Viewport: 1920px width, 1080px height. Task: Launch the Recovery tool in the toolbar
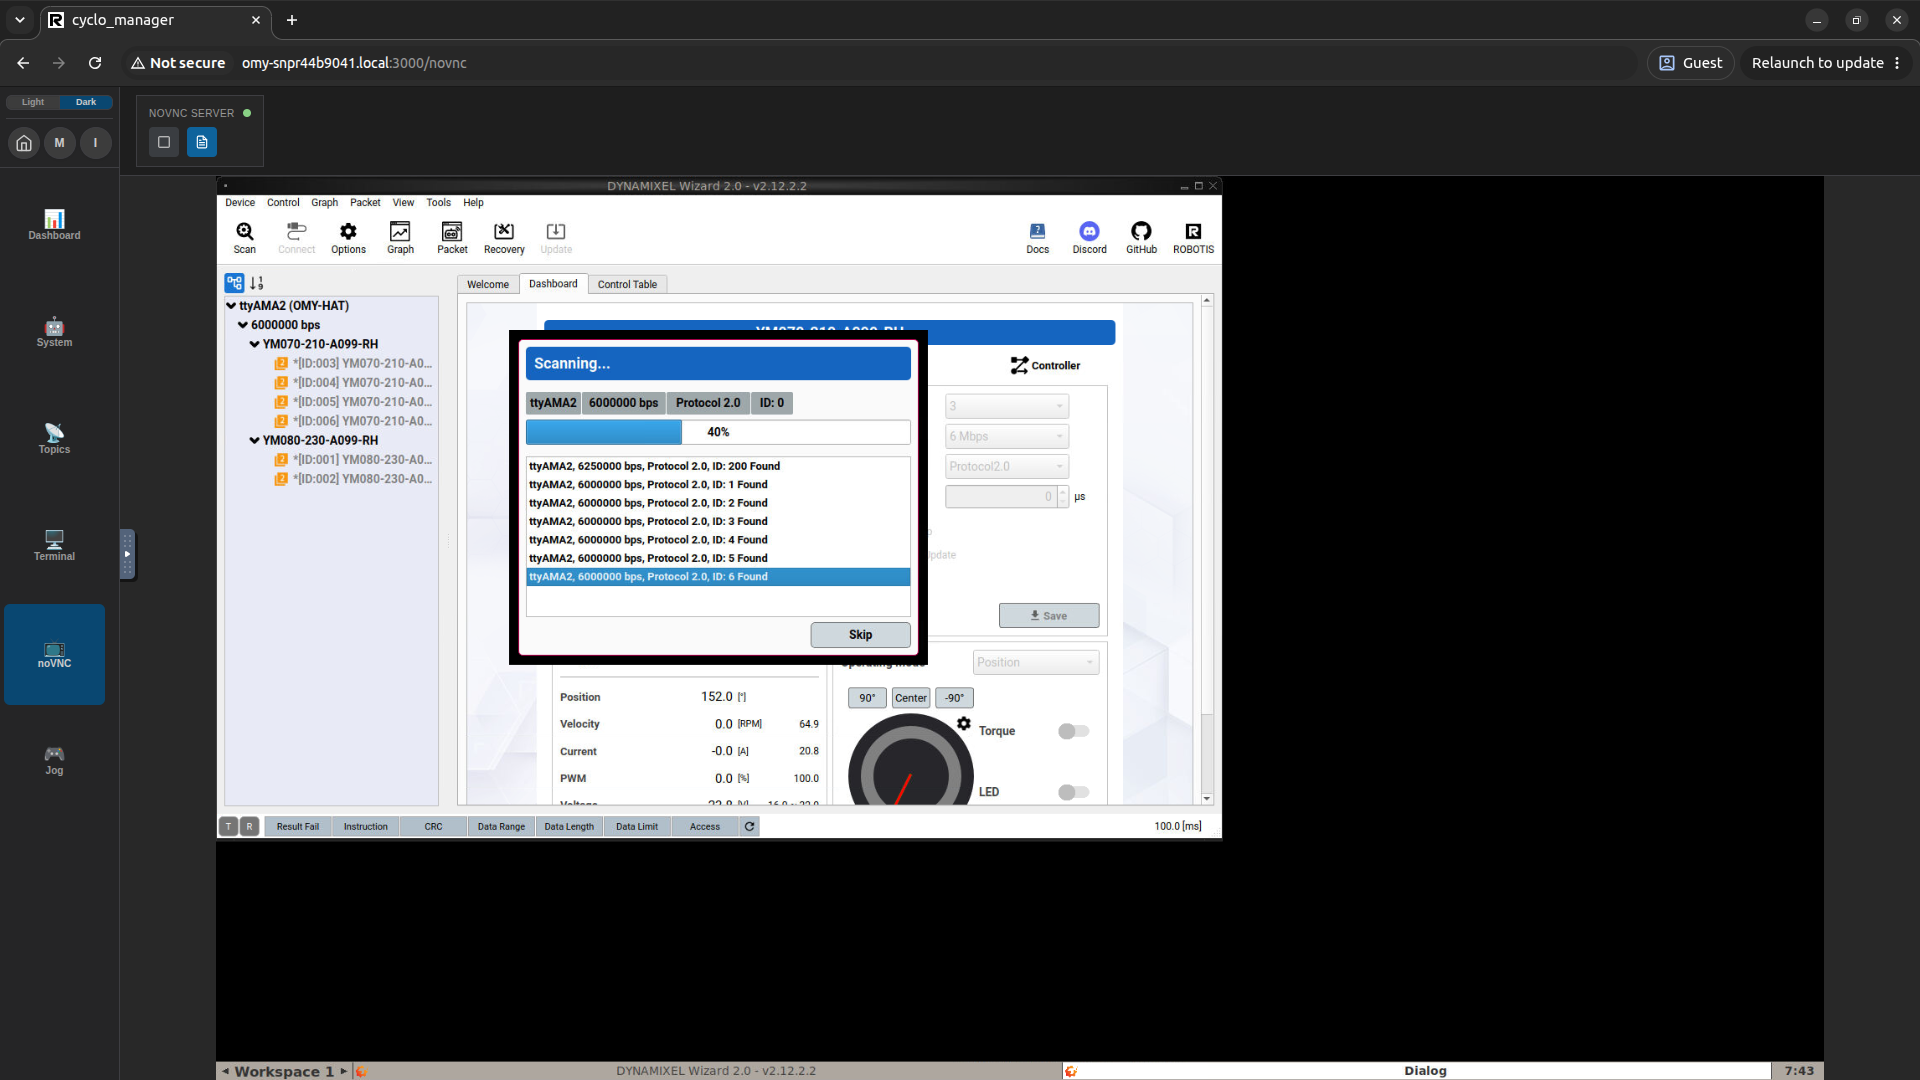pos(504,237)
